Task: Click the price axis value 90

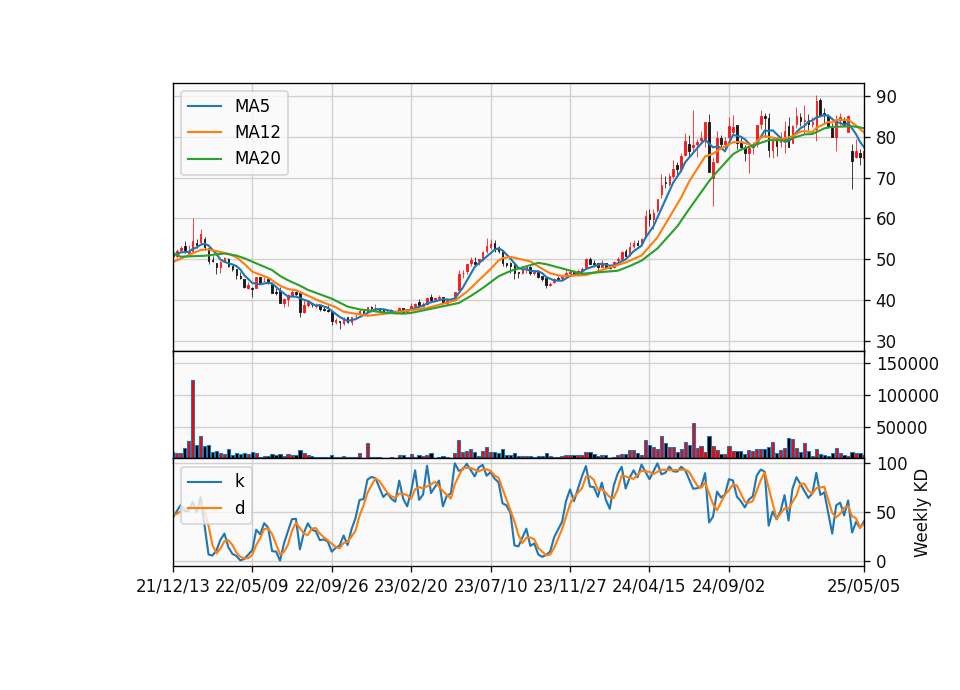Action: point(887,97)
